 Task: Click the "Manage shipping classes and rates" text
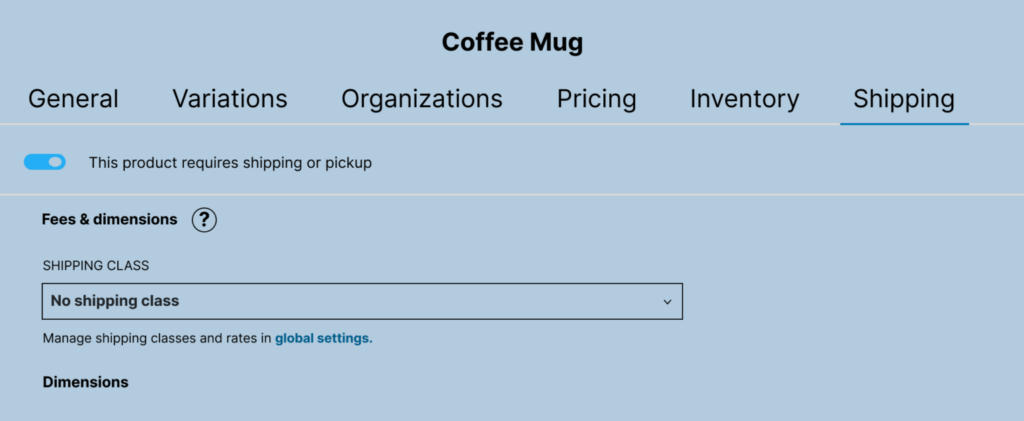pos(157,338)
